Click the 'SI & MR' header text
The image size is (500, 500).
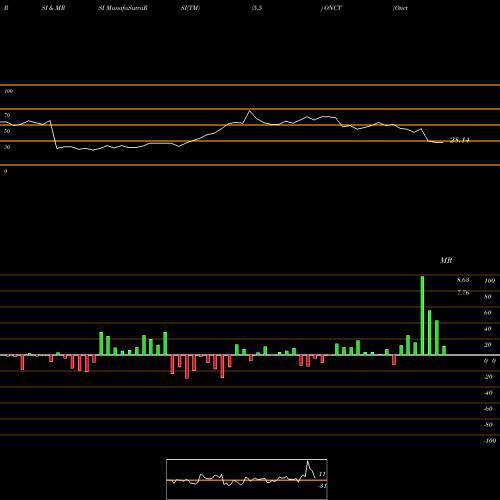pos(53,8)
